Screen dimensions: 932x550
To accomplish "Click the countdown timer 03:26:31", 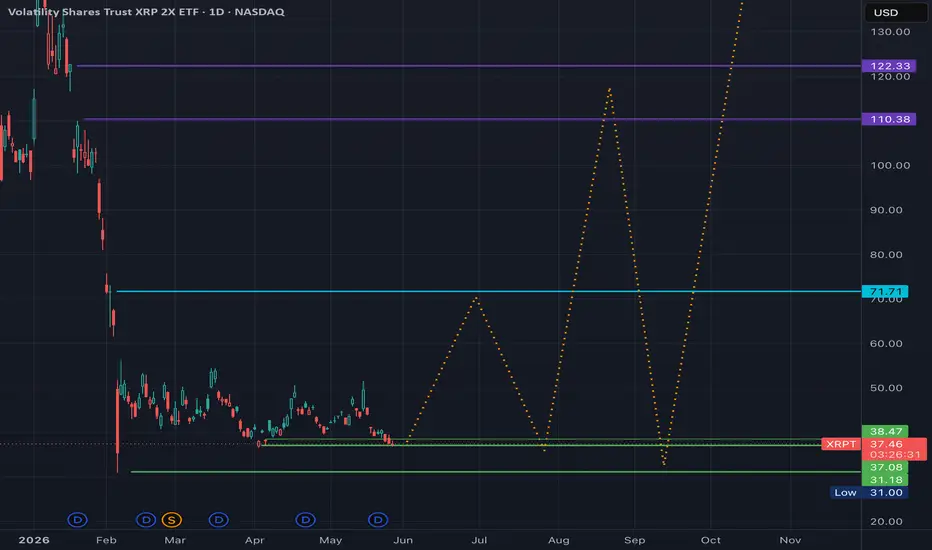I will (x=895, y=454).
